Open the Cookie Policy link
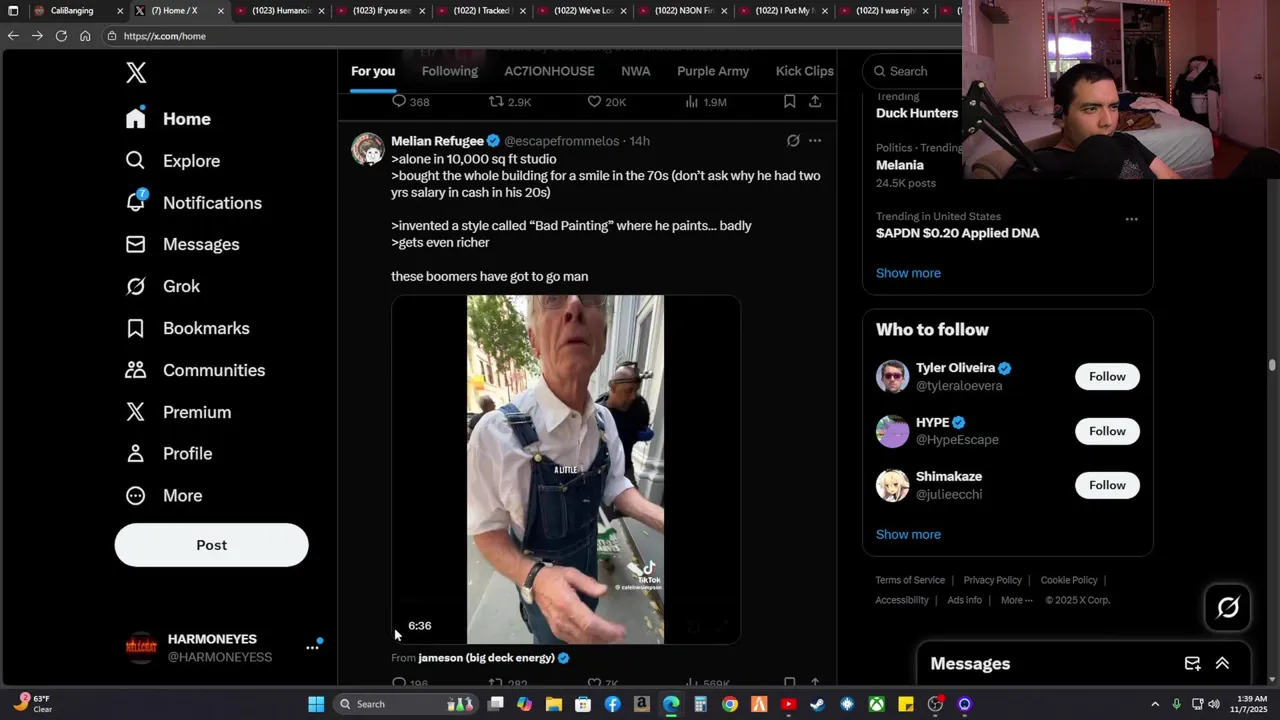Viewport: 1280px width, 720px height. tap(1069, 580)
